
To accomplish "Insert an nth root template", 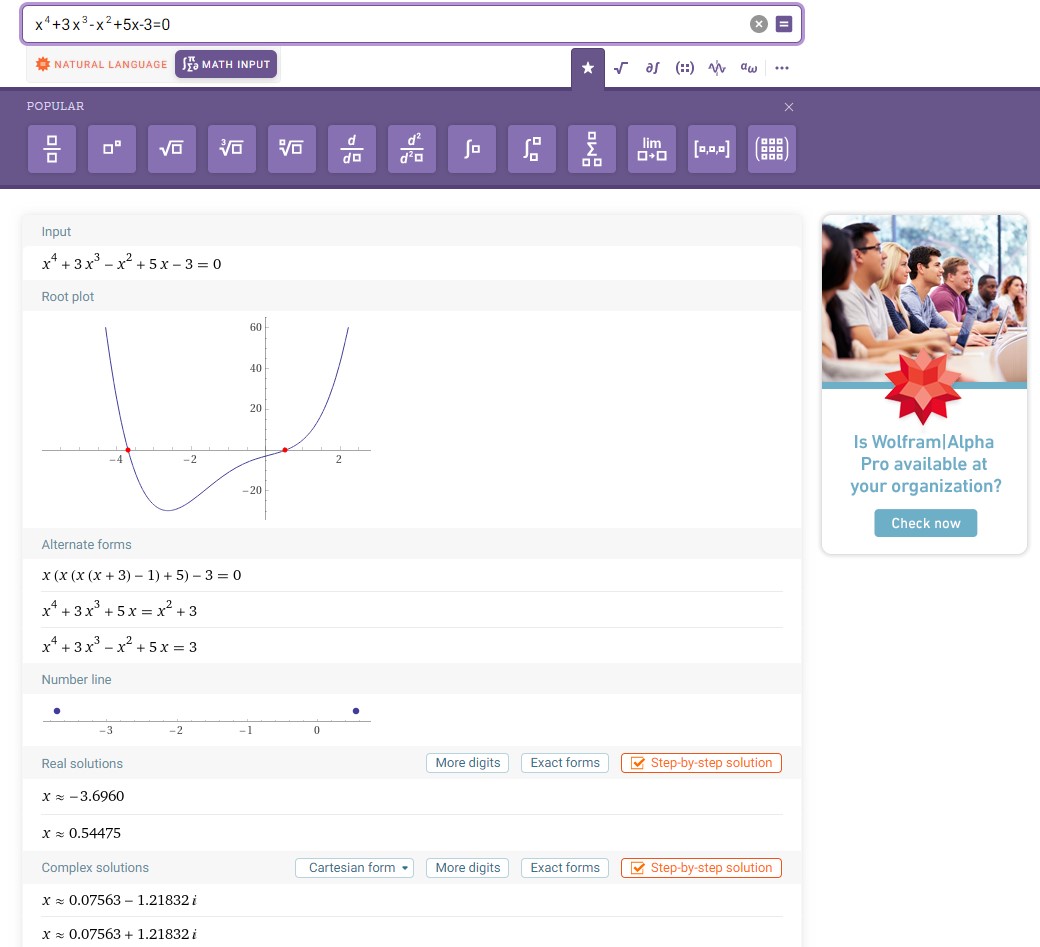I will tap(292, 149).
